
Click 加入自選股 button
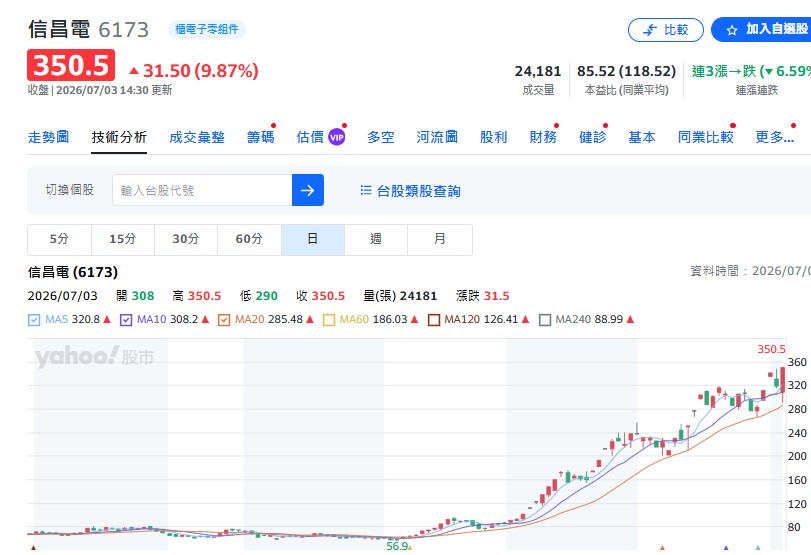[761, 30]
